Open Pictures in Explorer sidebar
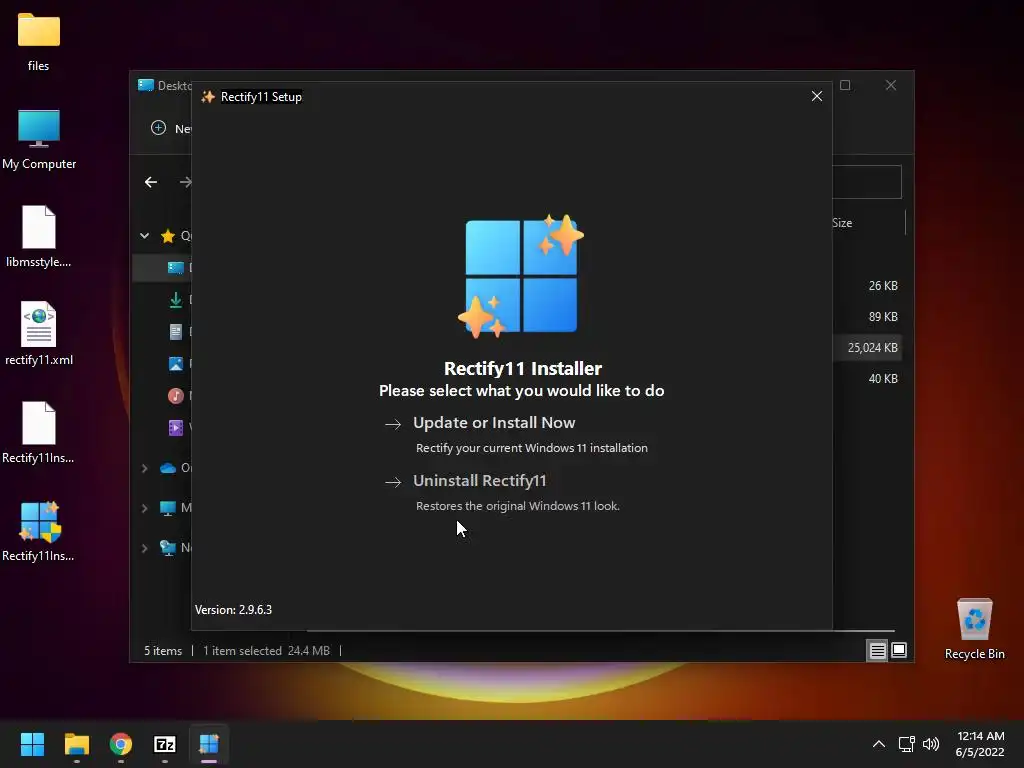The width and height of the screenshot is (1024, 768). [x=176, y=364]
